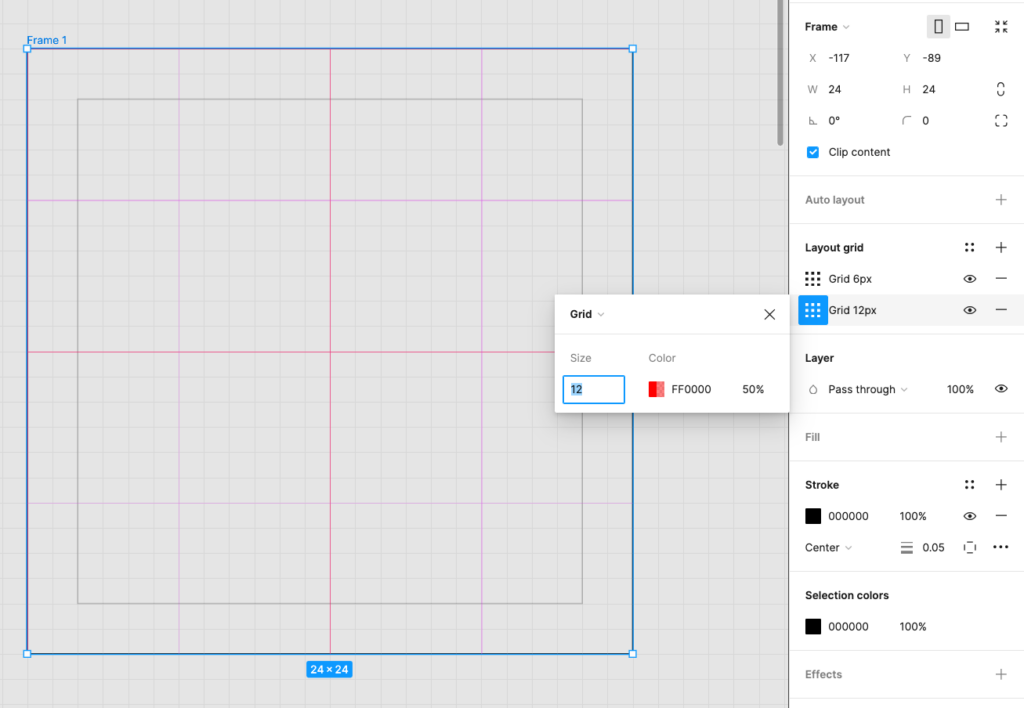Click the bottom-right frame resize handle
Image resolution: width=1024 pixels, height=708 pixels.
[632, 653]
